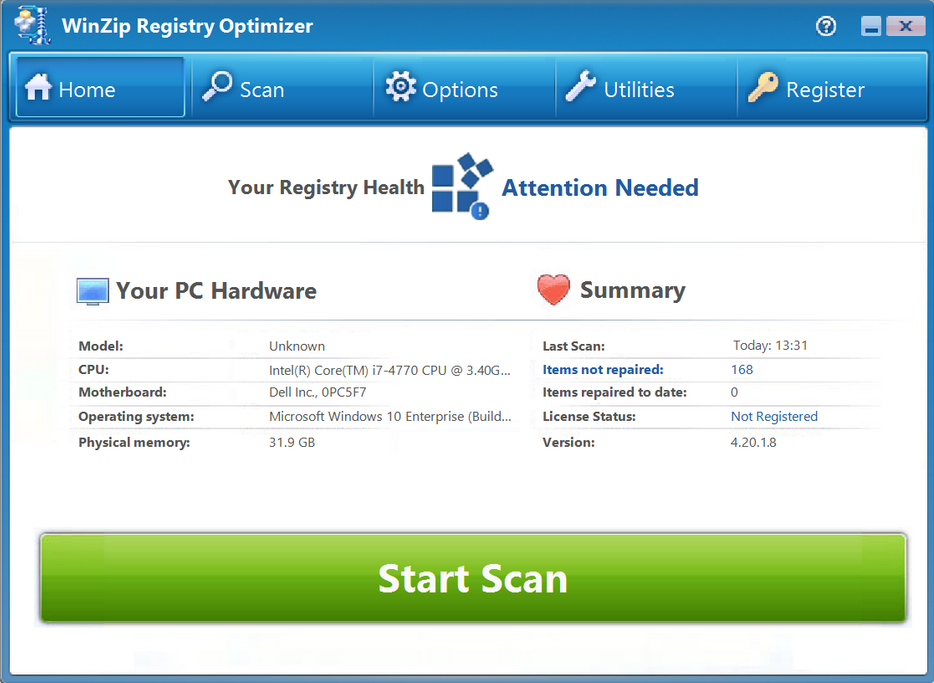
Task: Click the Items not repaired label
Action: 602,369
